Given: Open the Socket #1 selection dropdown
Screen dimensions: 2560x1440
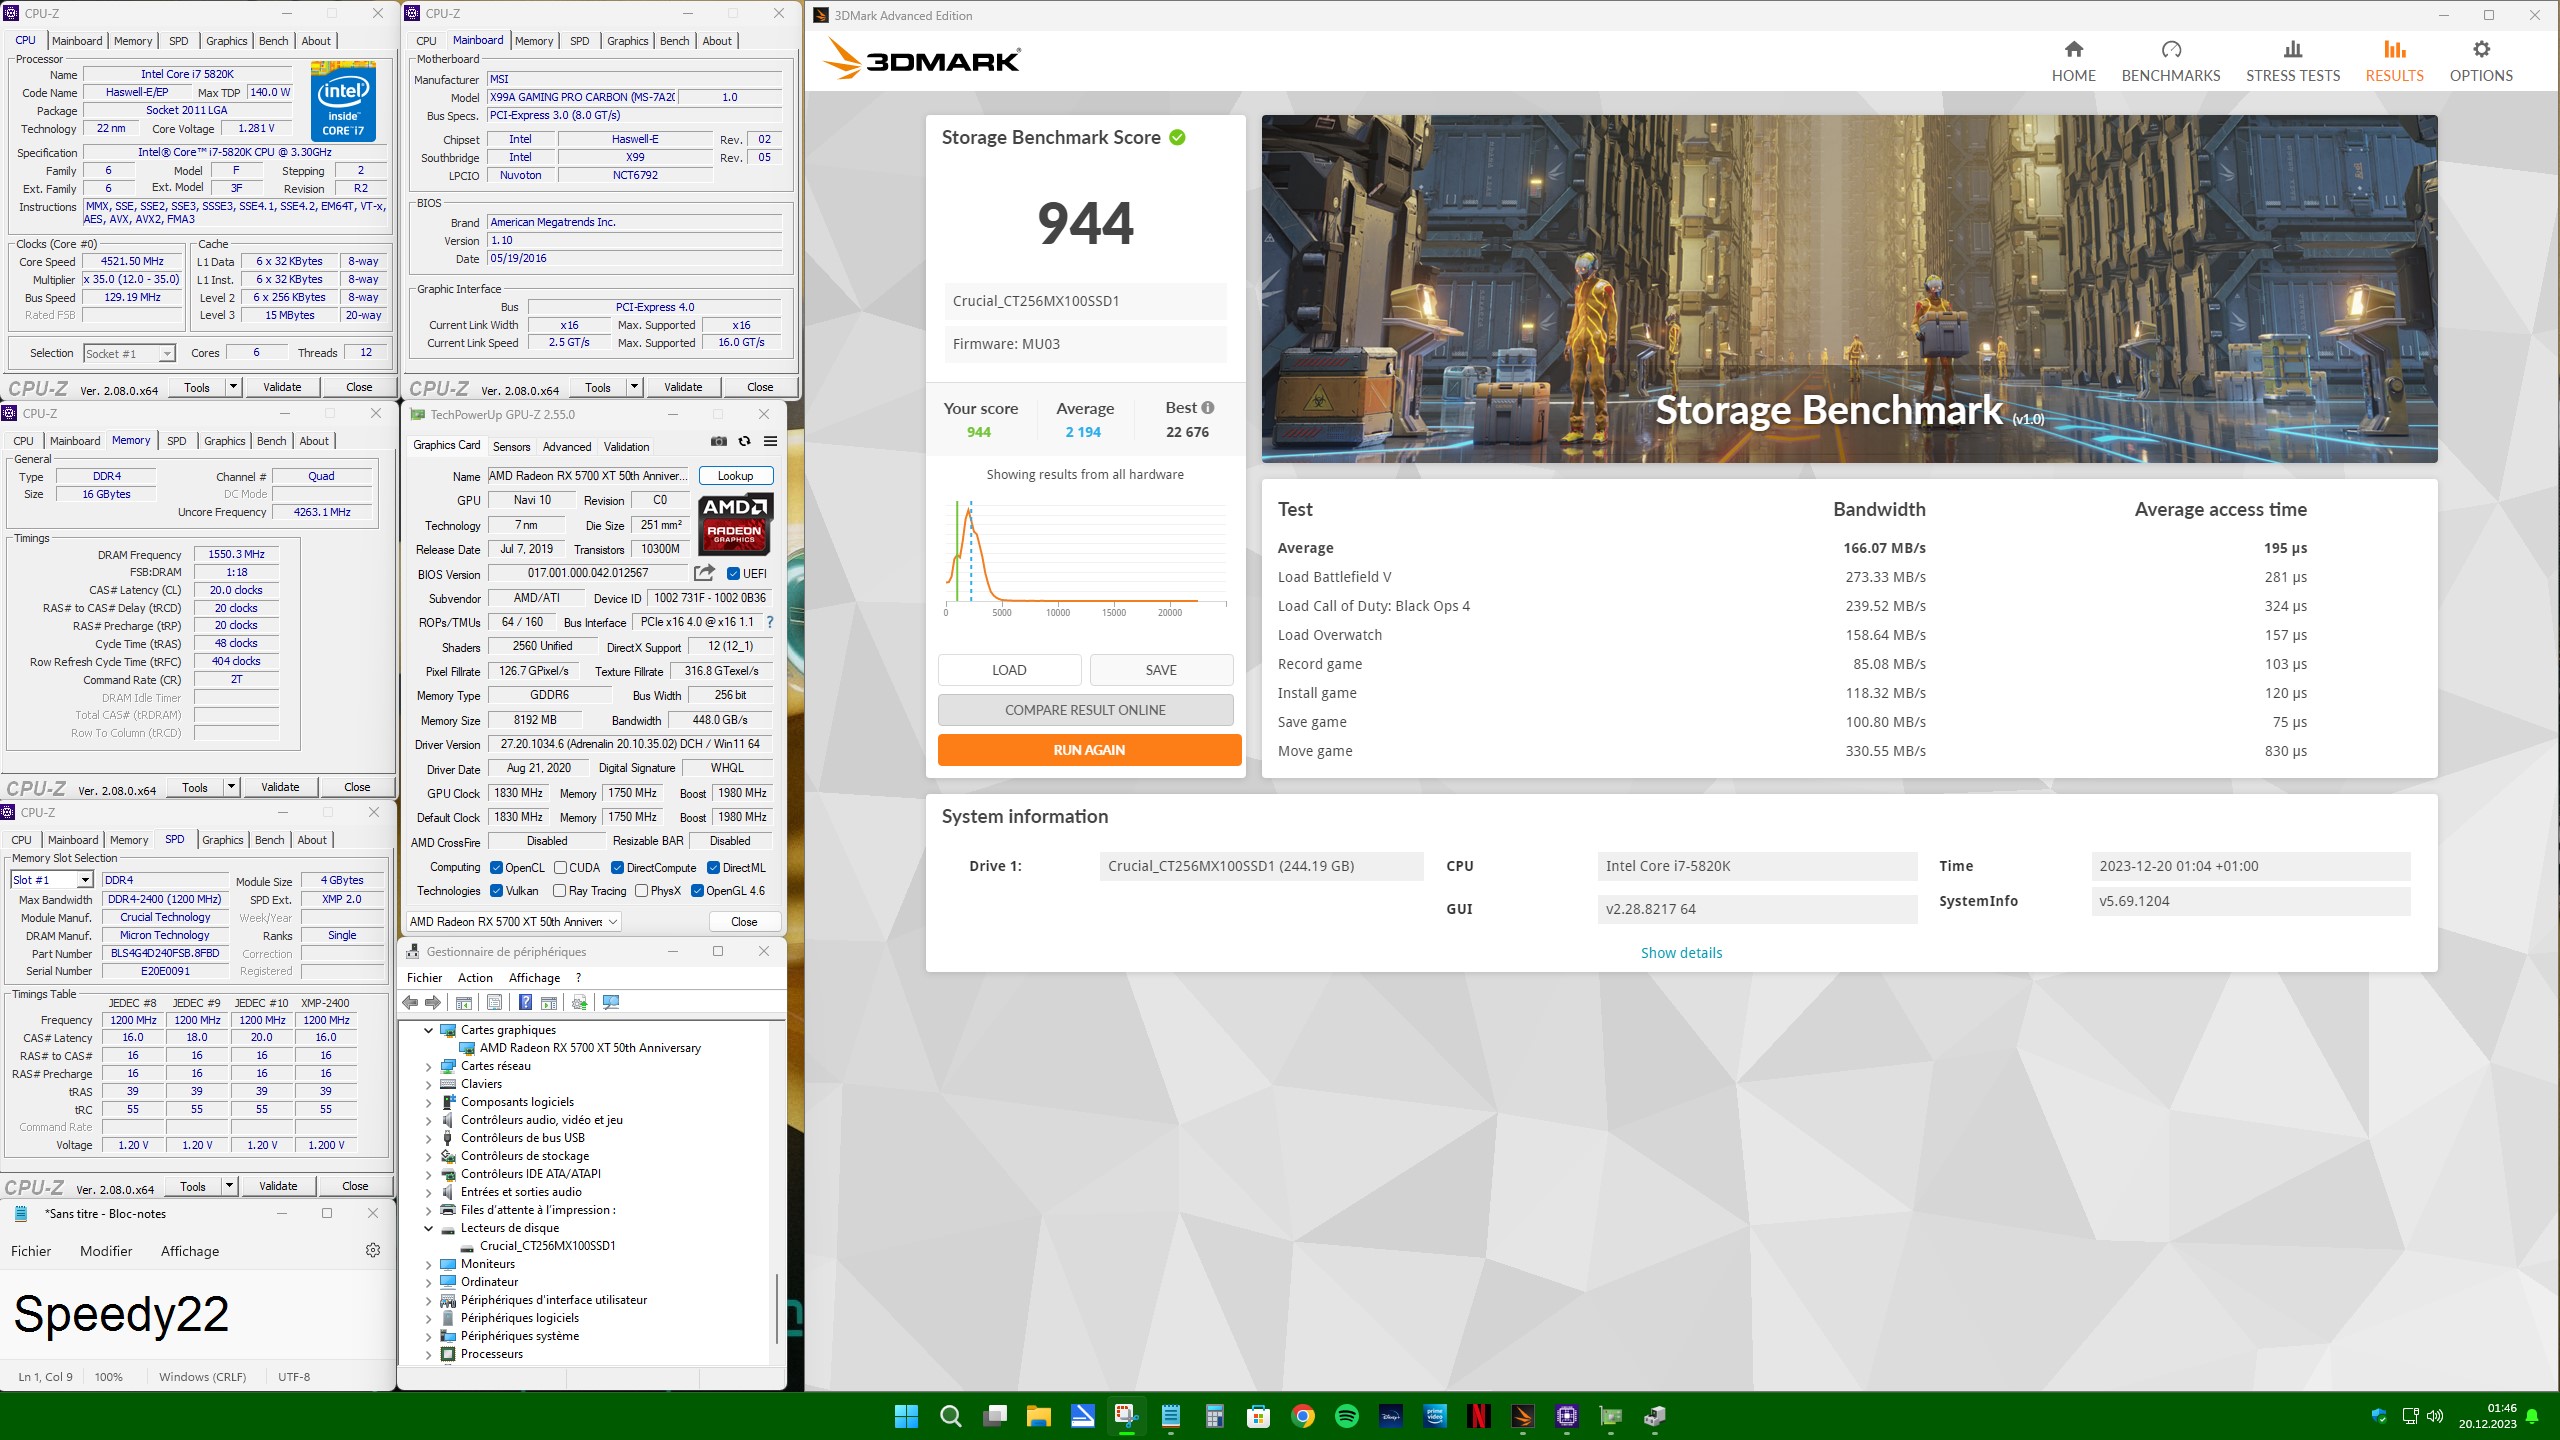Looking at the screenshot, I should click(x=129, y=353).
